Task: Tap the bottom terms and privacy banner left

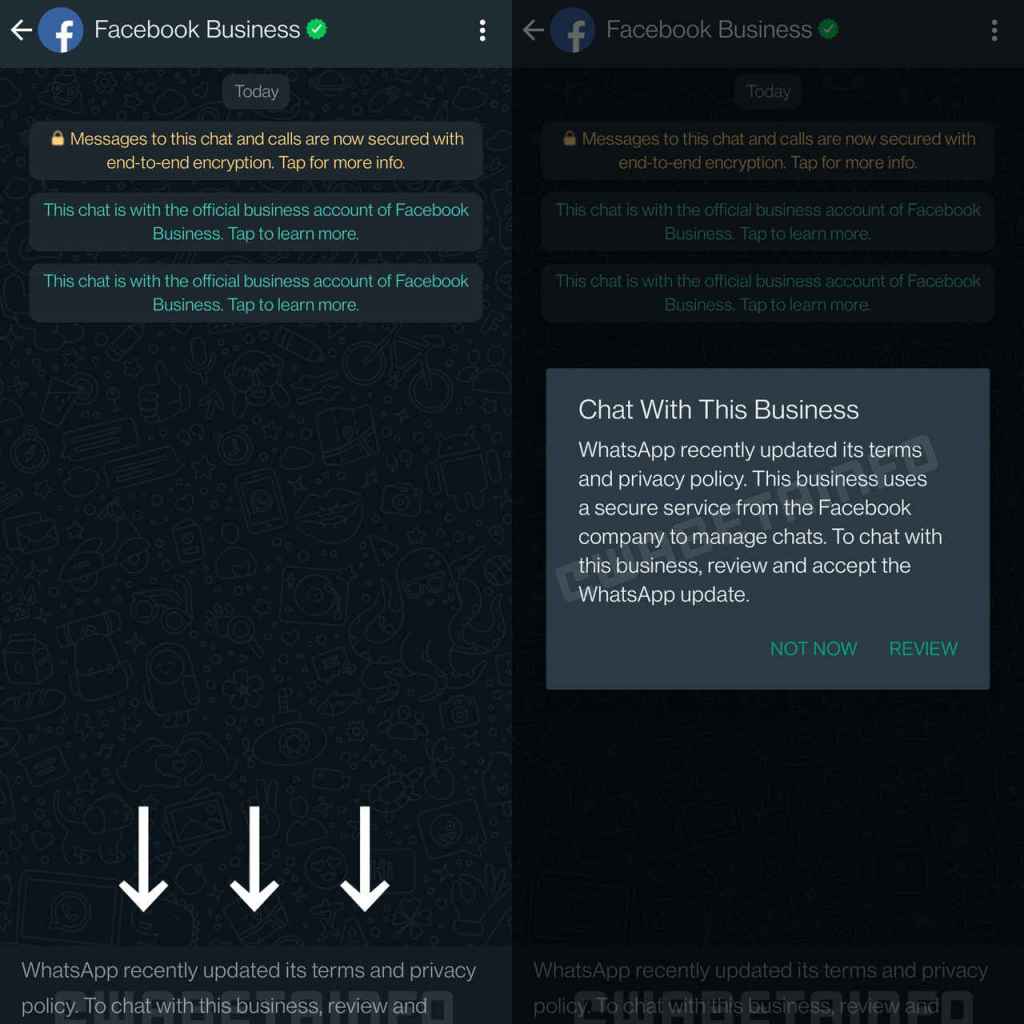Action: [x=256, y=985]
